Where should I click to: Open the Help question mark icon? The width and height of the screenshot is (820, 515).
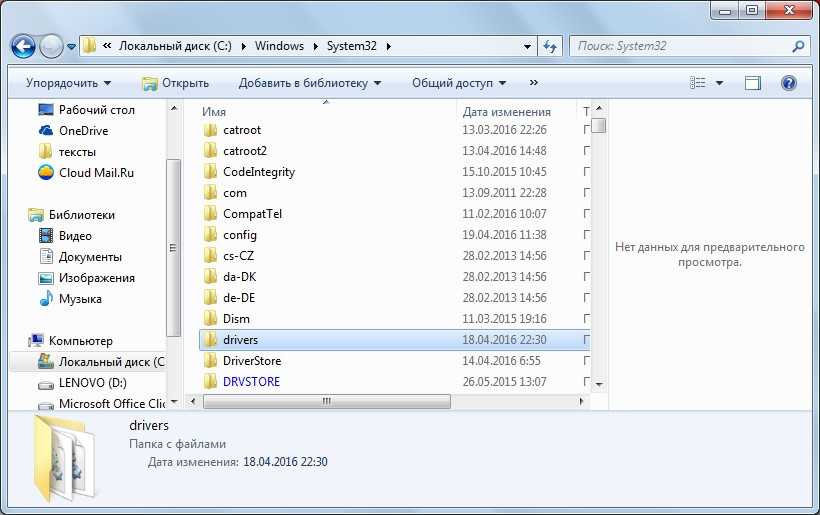[788, 83]
